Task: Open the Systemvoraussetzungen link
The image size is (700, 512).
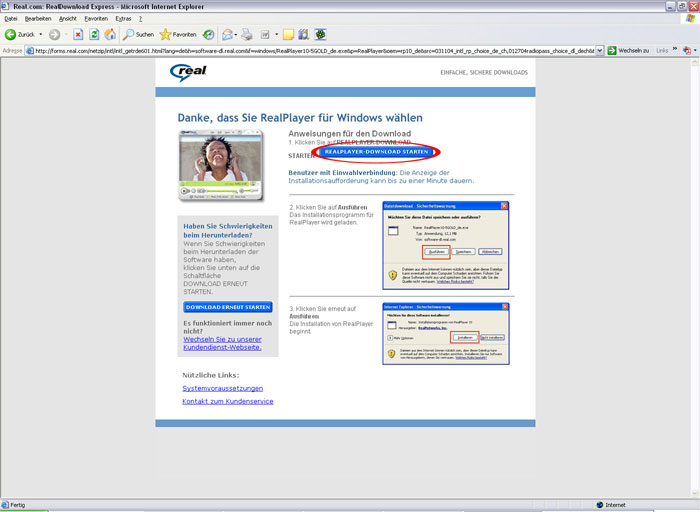Action: (222, 388)
